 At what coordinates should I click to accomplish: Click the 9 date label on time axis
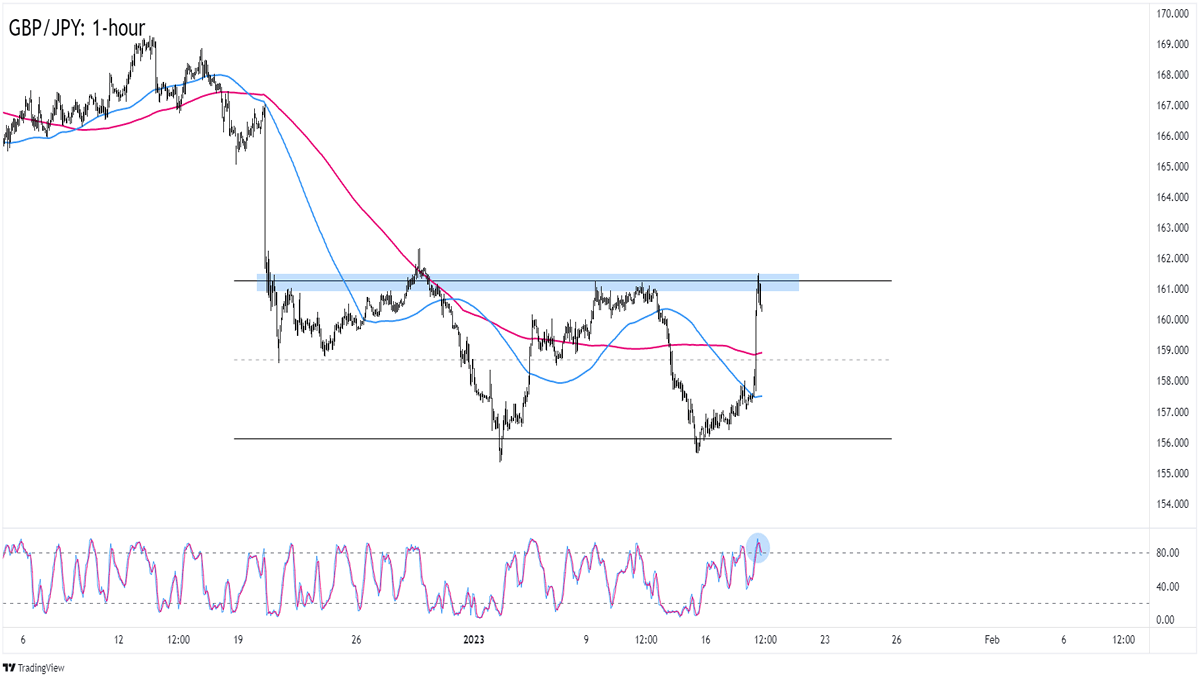(x=587, y=640)
